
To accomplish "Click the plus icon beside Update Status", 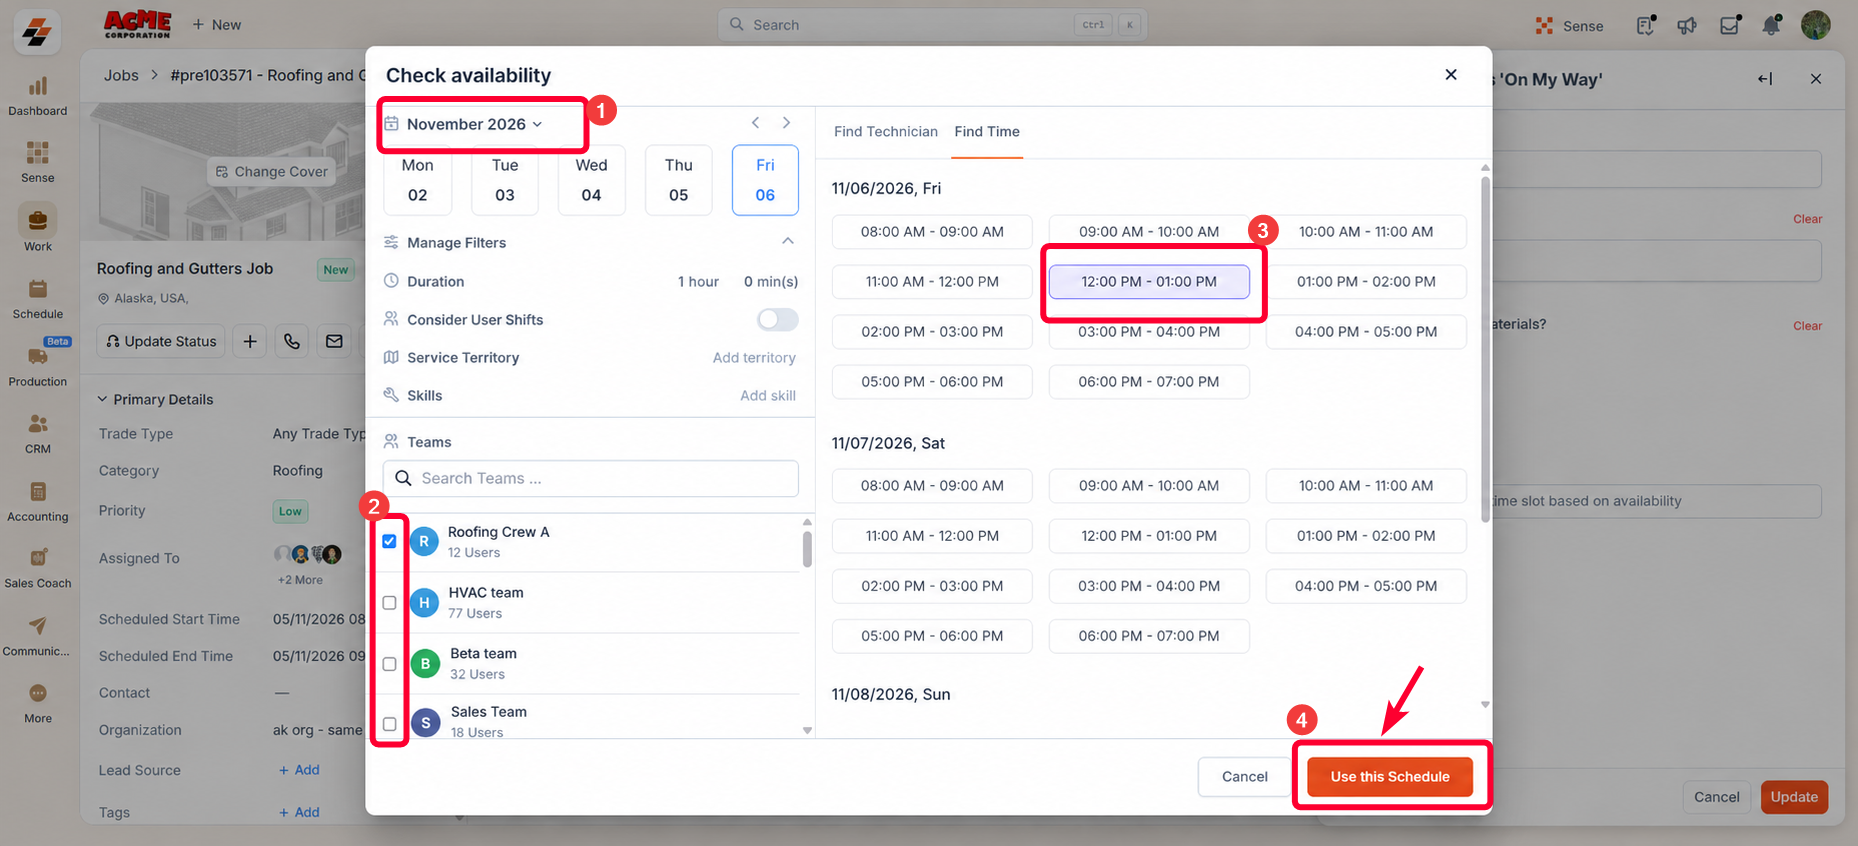I will (250, 341).
